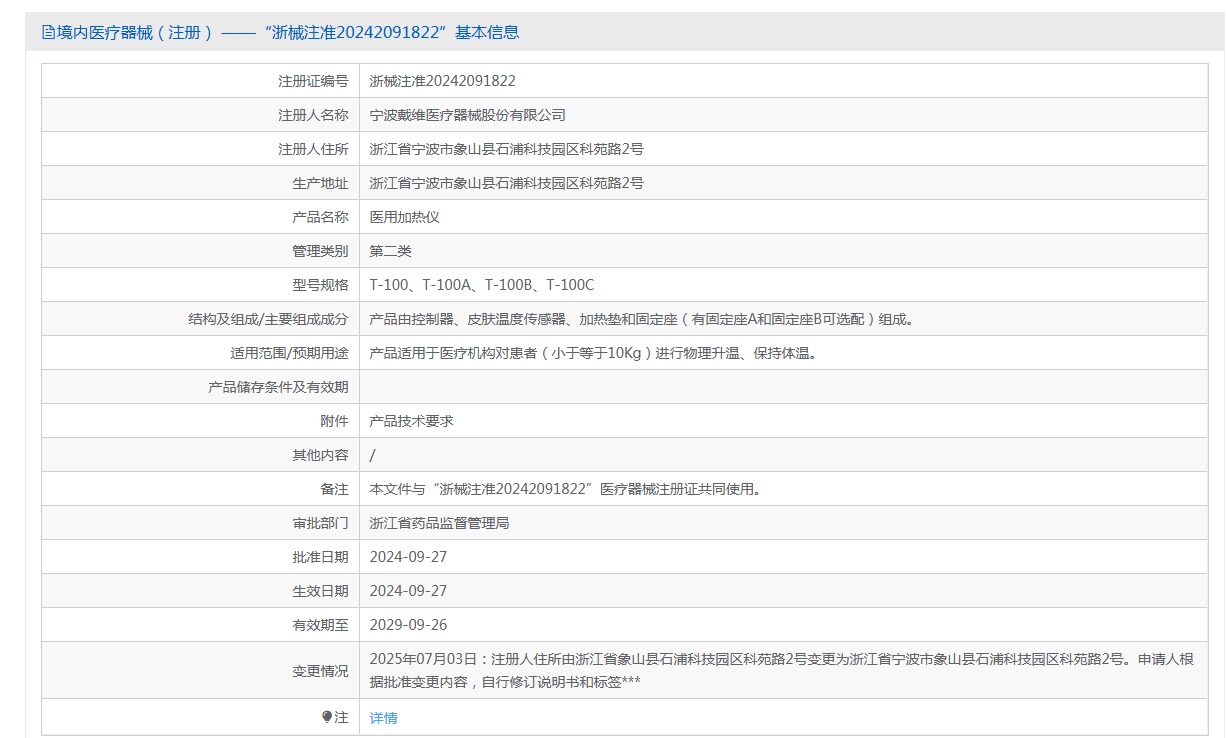Click the document icon before the page title
Viewport: 1227px width, 738px height.
[48, 32]
